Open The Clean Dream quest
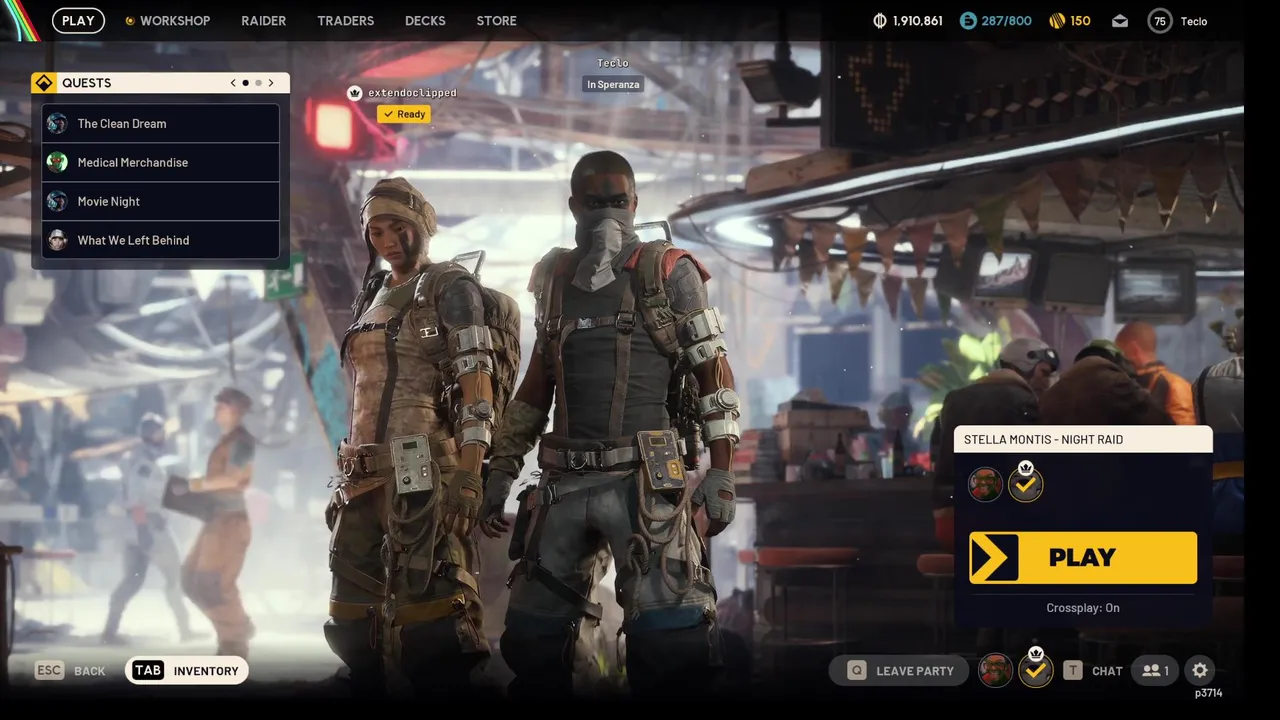The height and width of the screenshot is (720, 1280). point(161,123)
